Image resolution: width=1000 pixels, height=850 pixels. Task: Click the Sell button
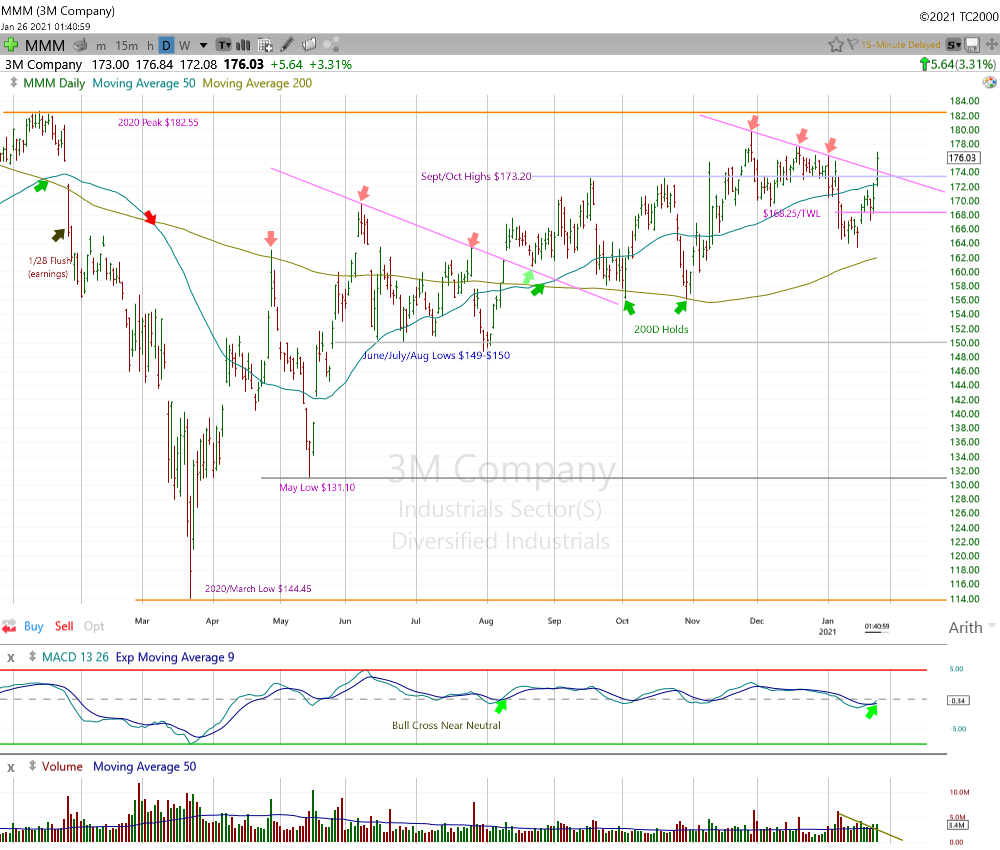pos(64,626)
